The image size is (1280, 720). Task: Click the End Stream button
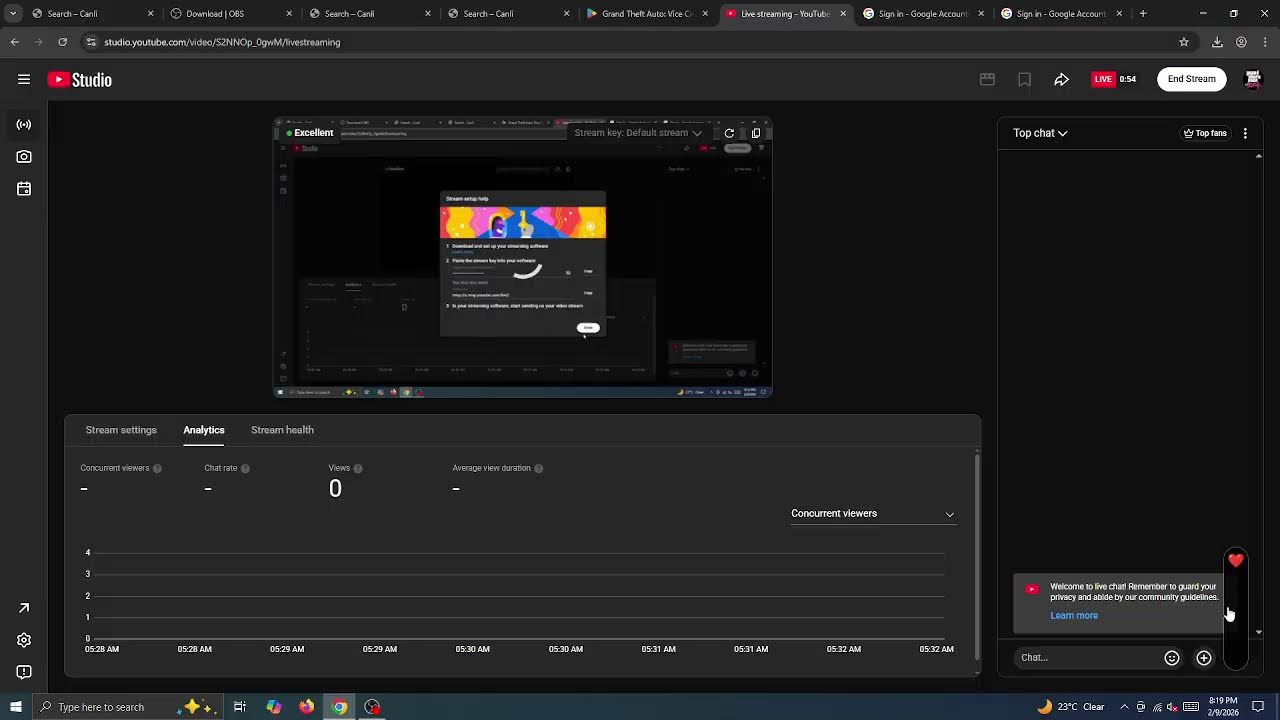pos(1192,79)
